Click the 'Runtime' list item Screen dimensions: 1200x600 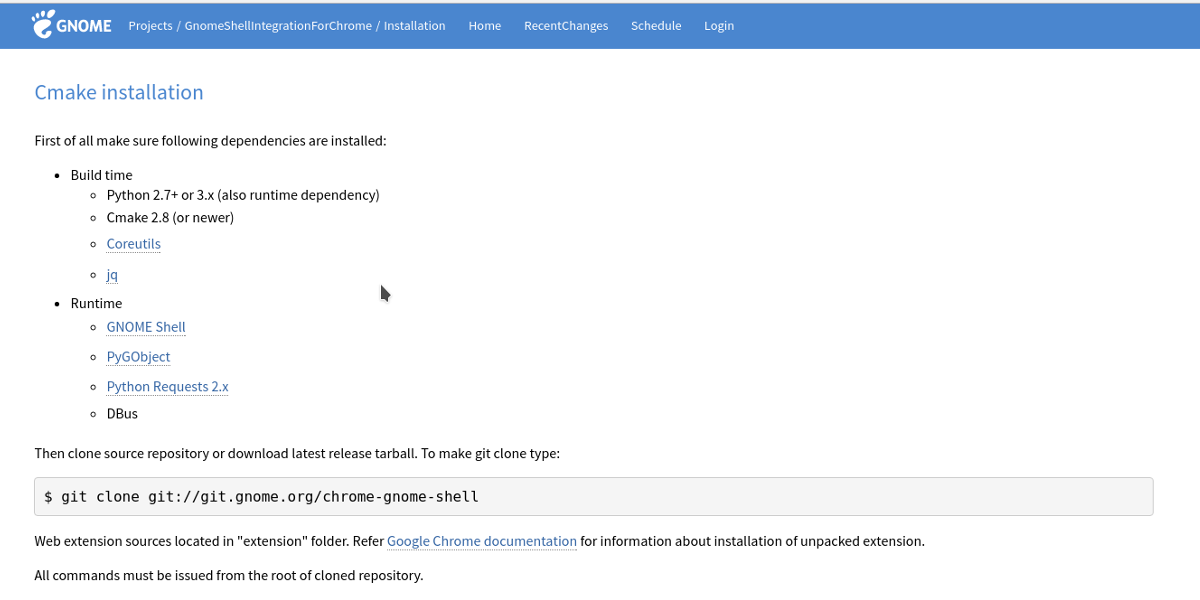[x=96, y=303]
